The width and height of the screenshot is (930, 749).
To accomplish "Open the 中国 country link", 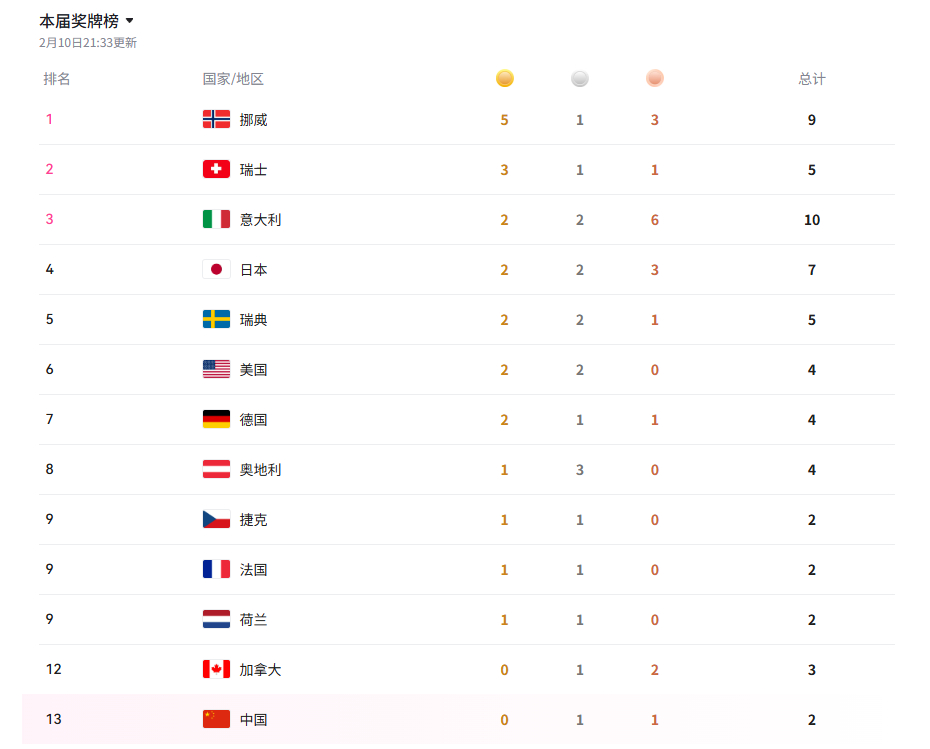I will click(x=254, y=719).
